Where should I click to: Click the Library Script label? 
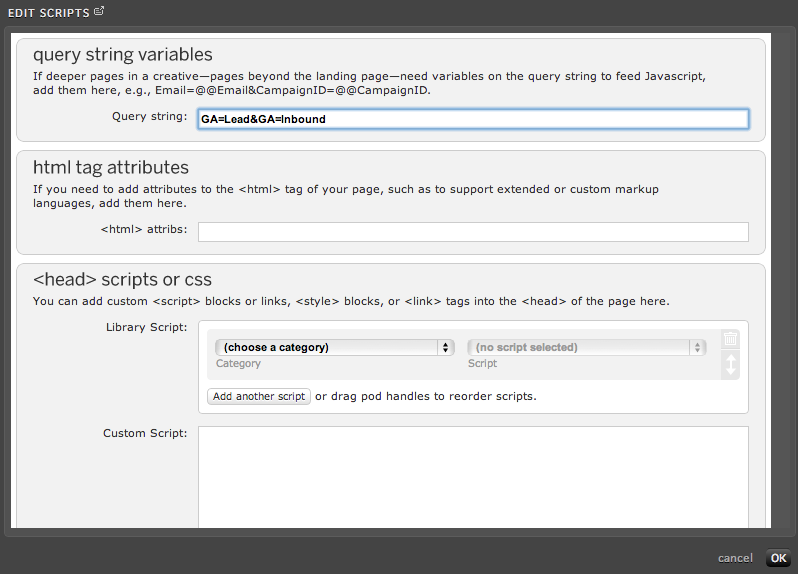coord(147,327)
